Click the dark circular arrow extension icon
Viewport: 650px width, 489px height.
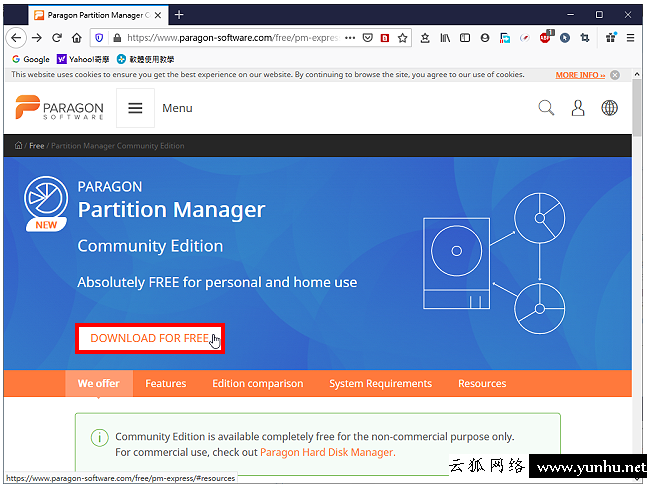[x=565, y=38]
